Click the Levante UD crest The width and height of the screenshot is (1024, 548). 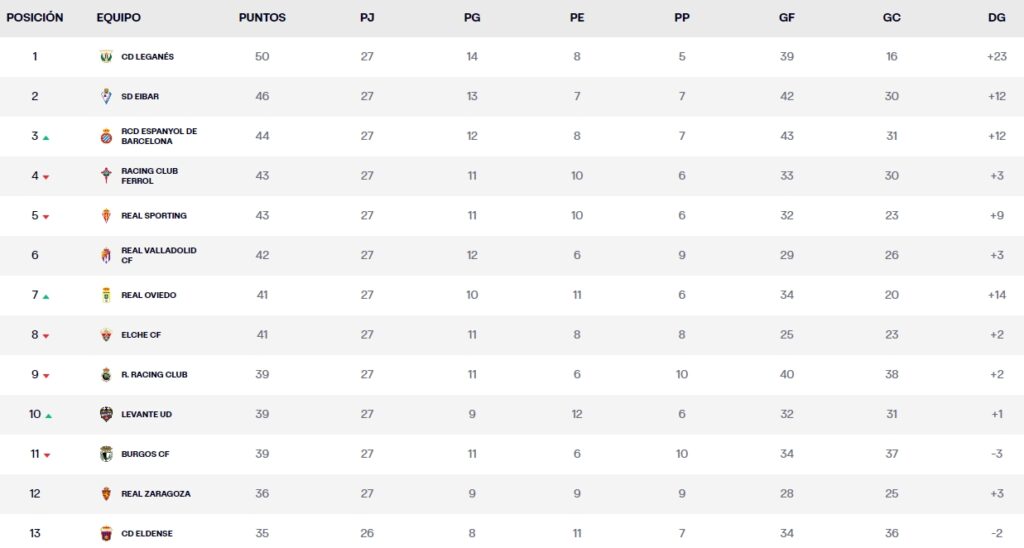[107, 414]
